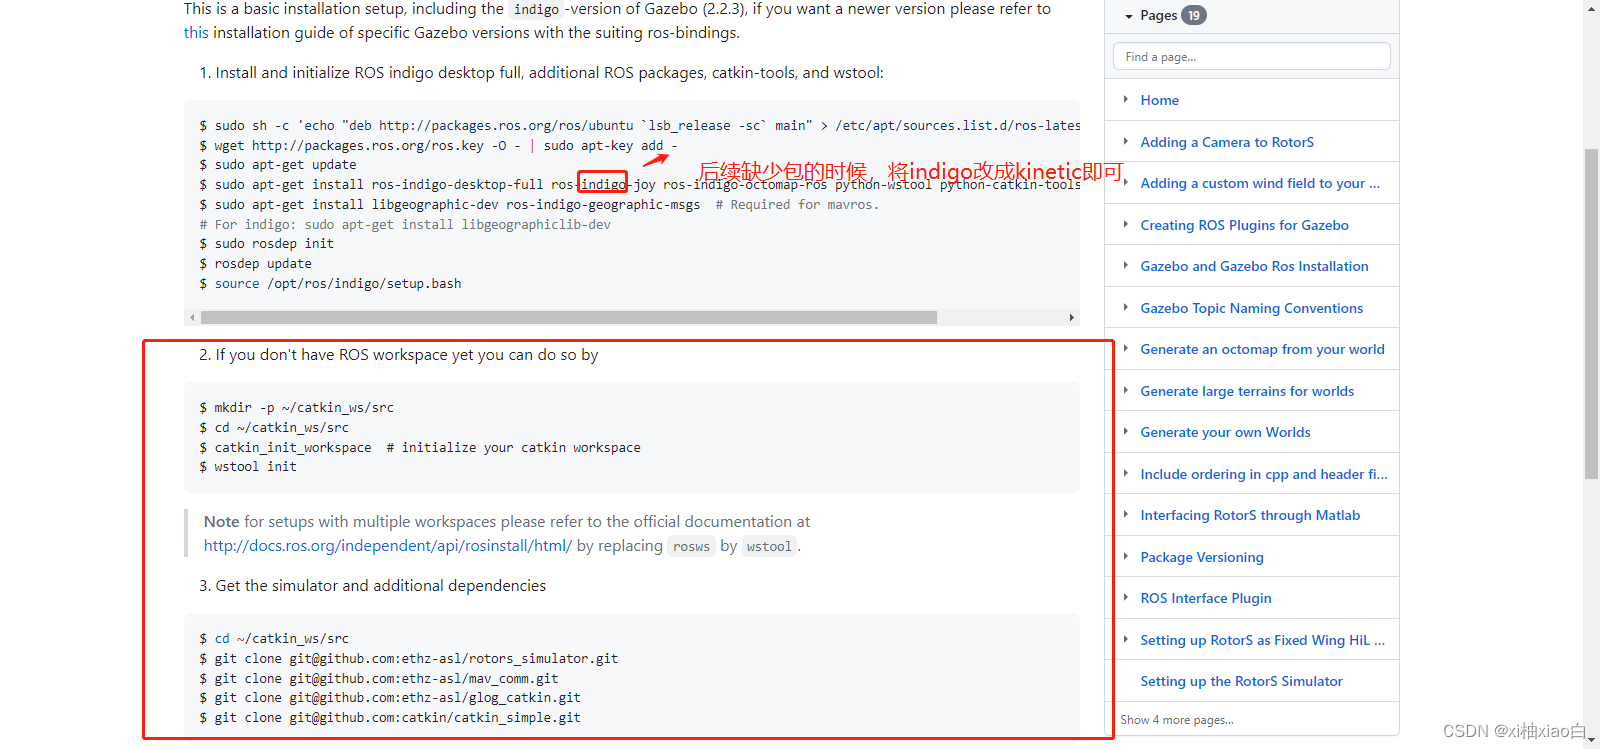Expand Generate your own Worlds arrow
The width and height of the screenshot is (1600, 749).
(x=1126, y=431)
